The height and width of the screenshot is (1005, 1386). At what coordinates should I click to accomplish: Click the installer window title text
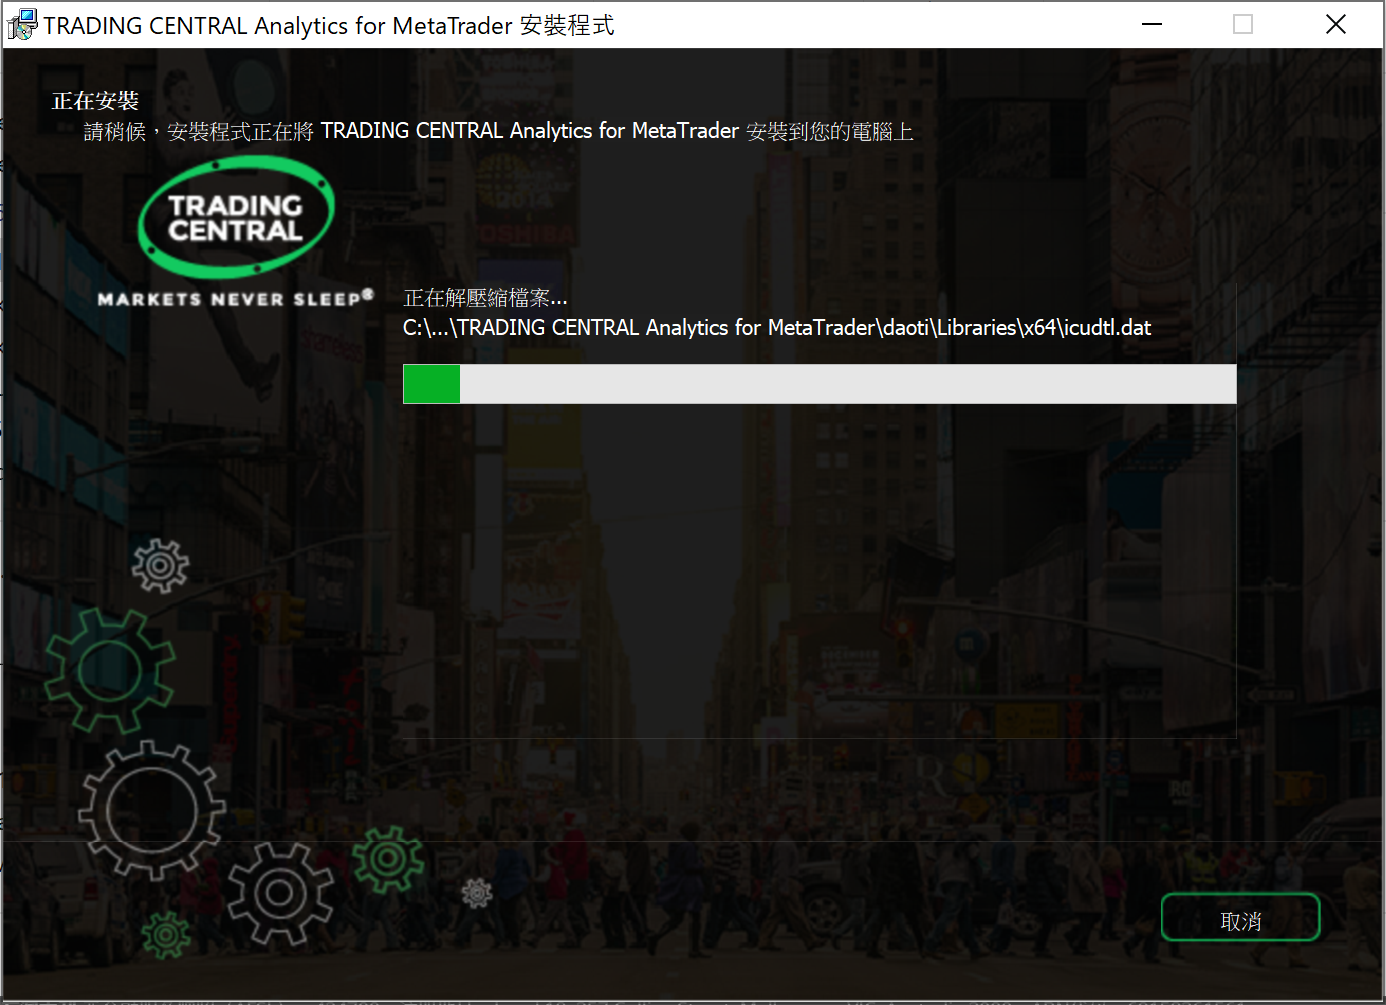[329, 25]
